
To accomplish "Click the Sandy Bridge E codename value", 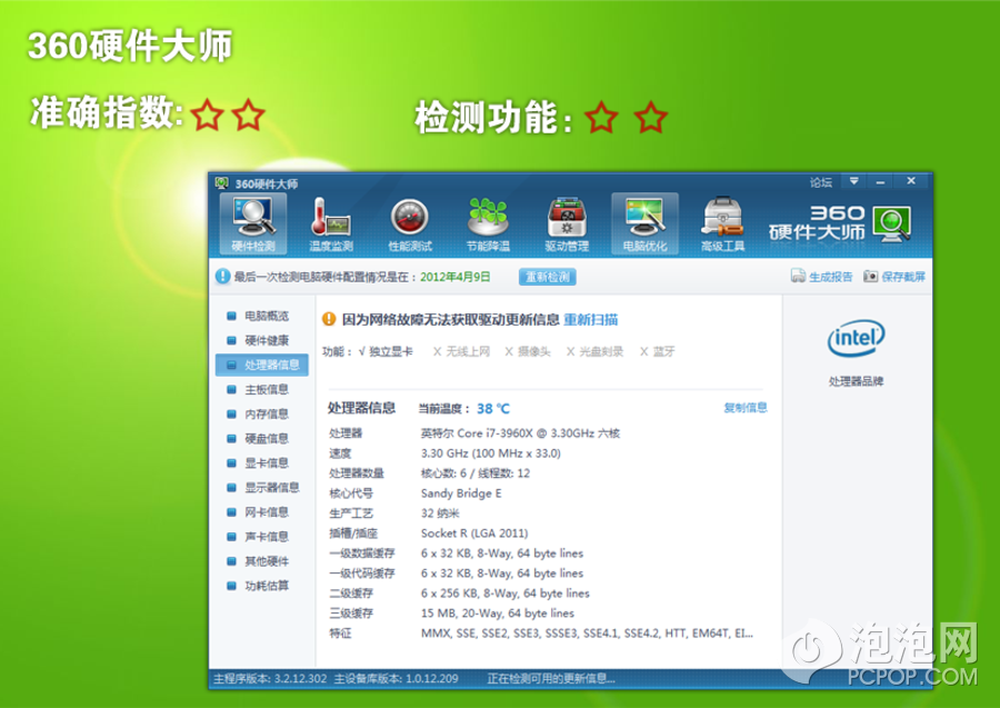I will (461, 493).
